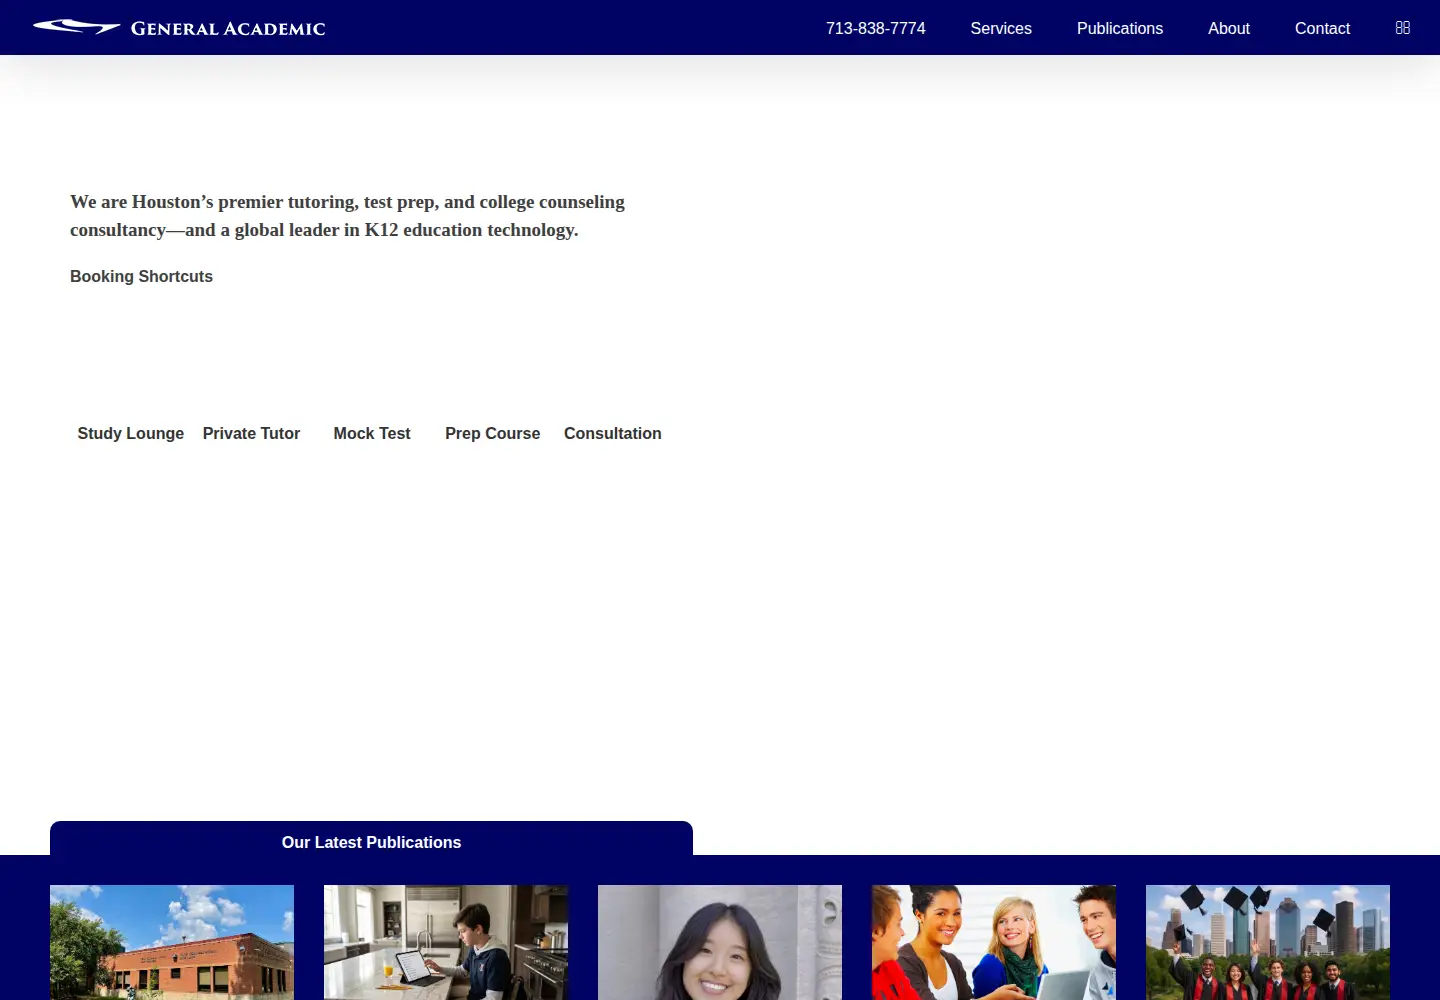Open the Services menu
Screen dimensions: 1440x1000
pyautogui.click(x=1001, y=28)
